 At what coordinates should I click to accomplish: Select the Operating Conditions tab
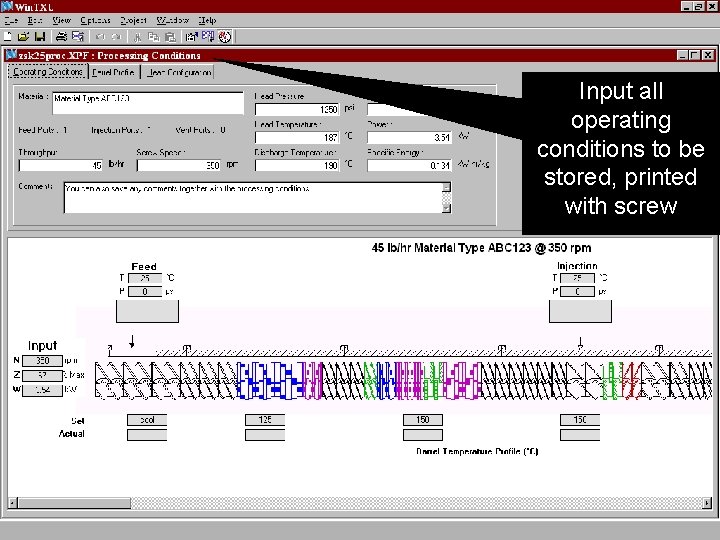click(48, 72)
